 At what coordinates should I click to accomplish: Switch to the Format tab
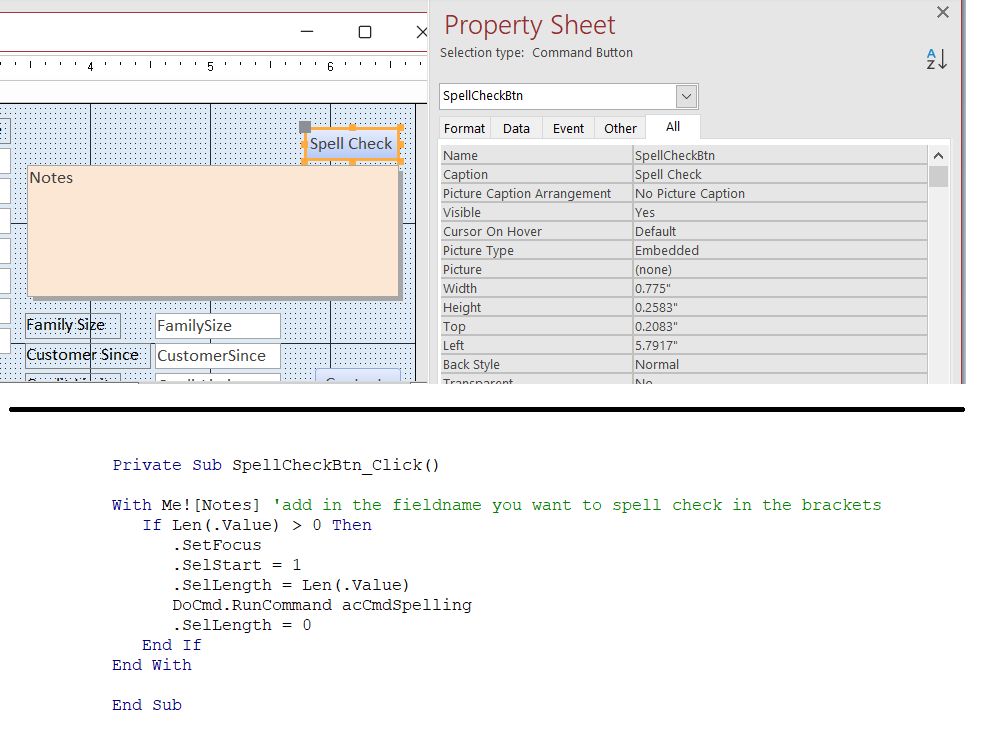464,128
